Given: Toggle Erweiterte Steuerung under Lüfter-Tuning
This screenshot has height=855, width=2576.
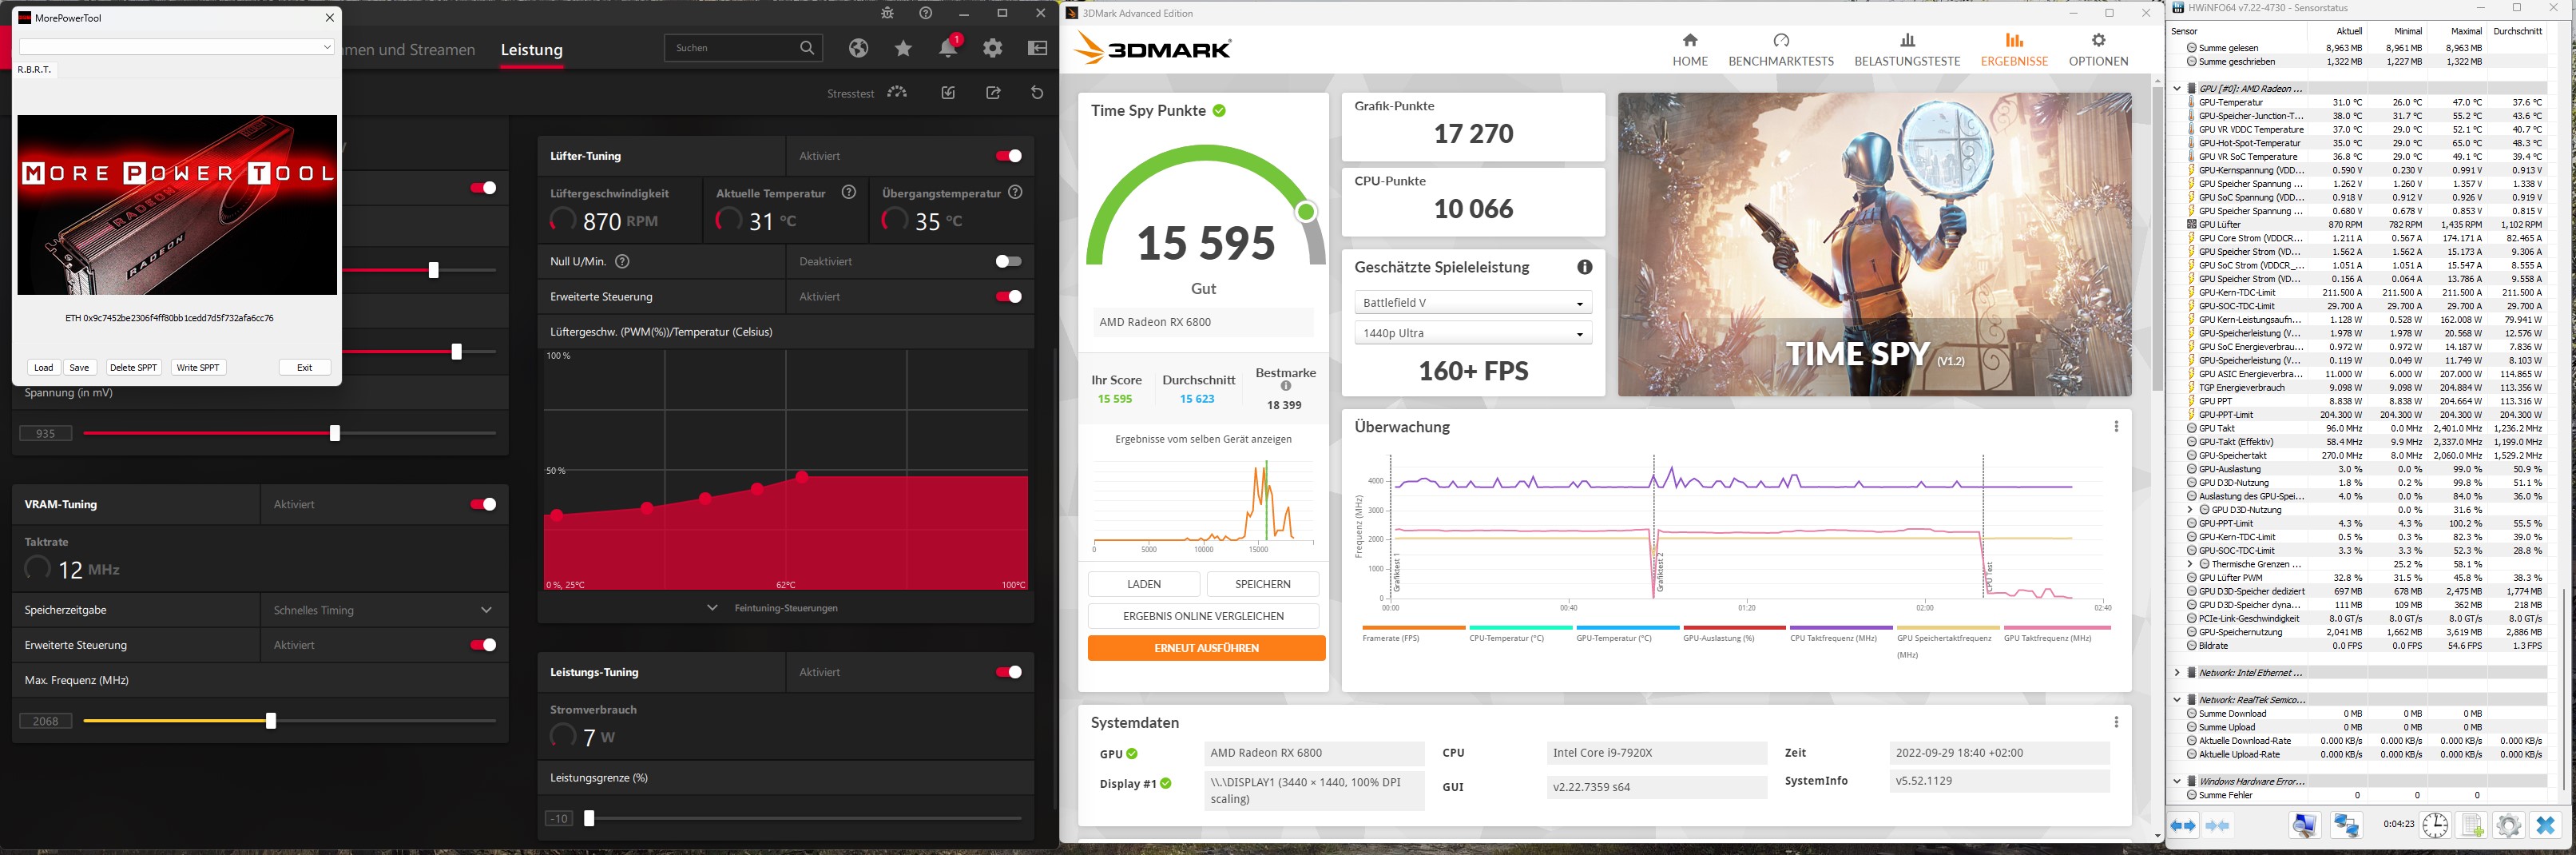Looking at the screenshot, I should pyautogui.click(x=1008, y=296).
